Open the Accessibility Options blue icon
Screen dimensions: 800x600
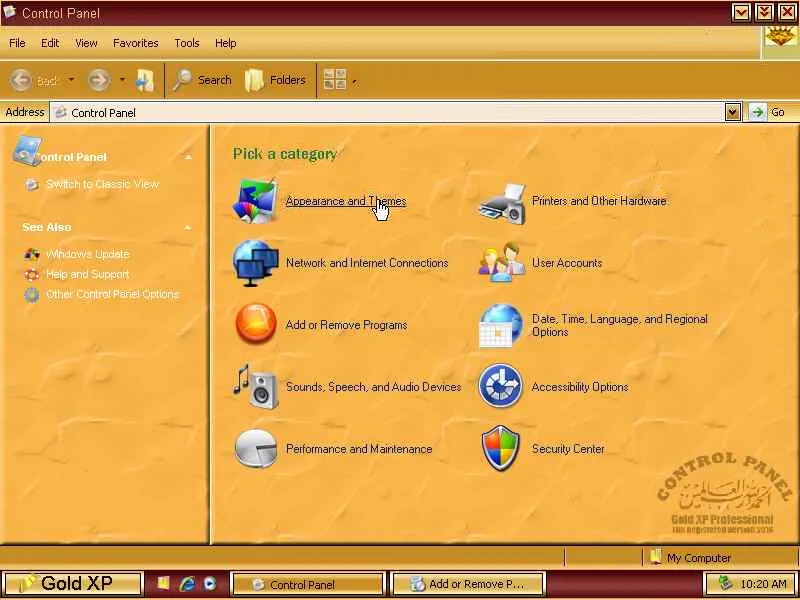[501, 386]
